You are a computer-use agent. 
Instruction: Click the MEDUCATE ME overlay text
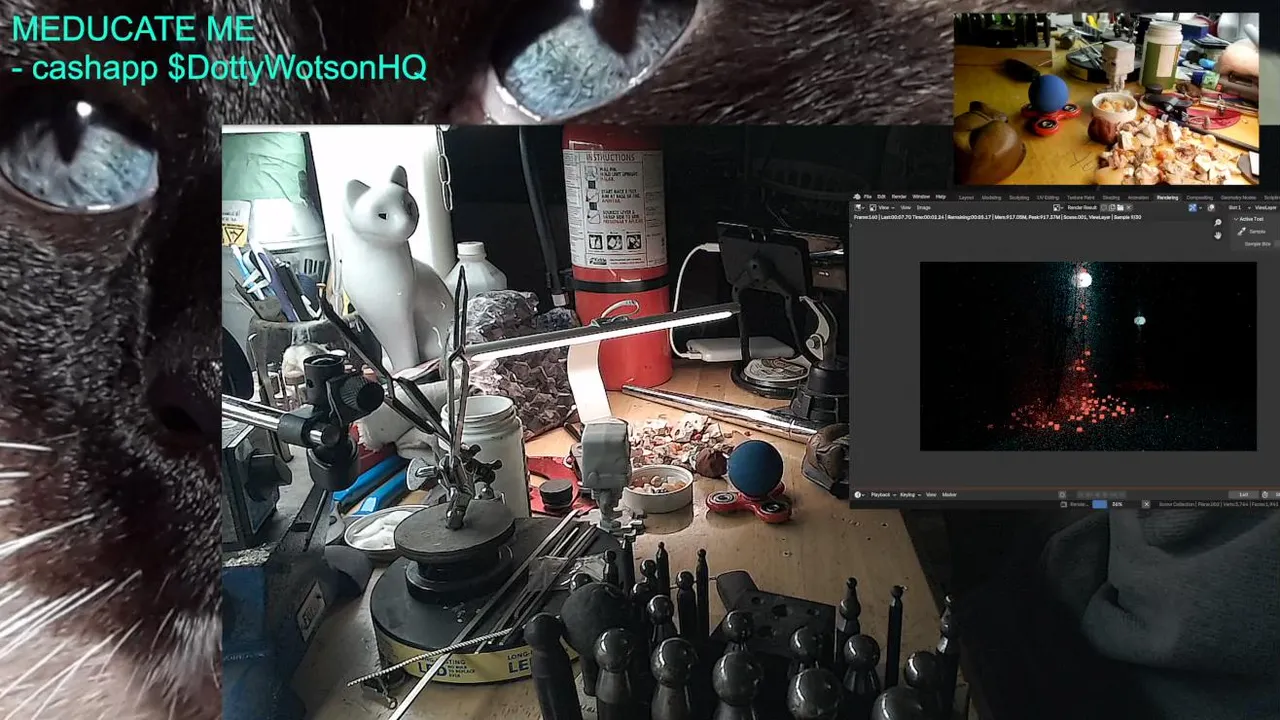pyautogui.click(x=133, y=29)
